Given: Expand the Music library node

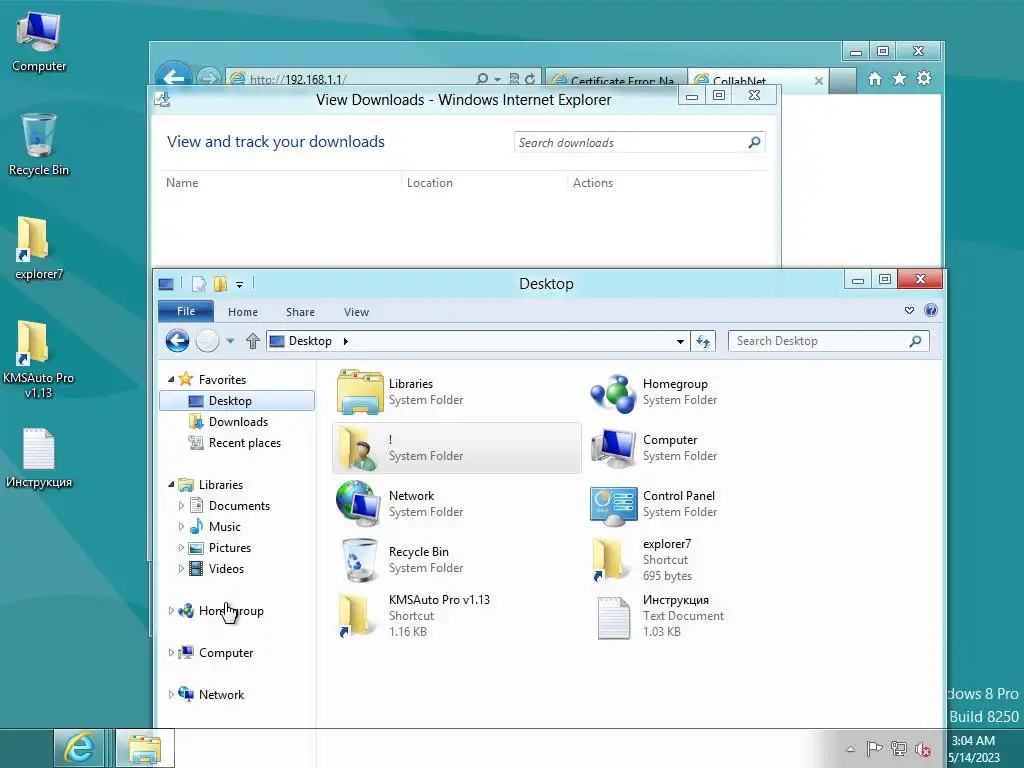Looking at the screenshot, I should point(181,526).
